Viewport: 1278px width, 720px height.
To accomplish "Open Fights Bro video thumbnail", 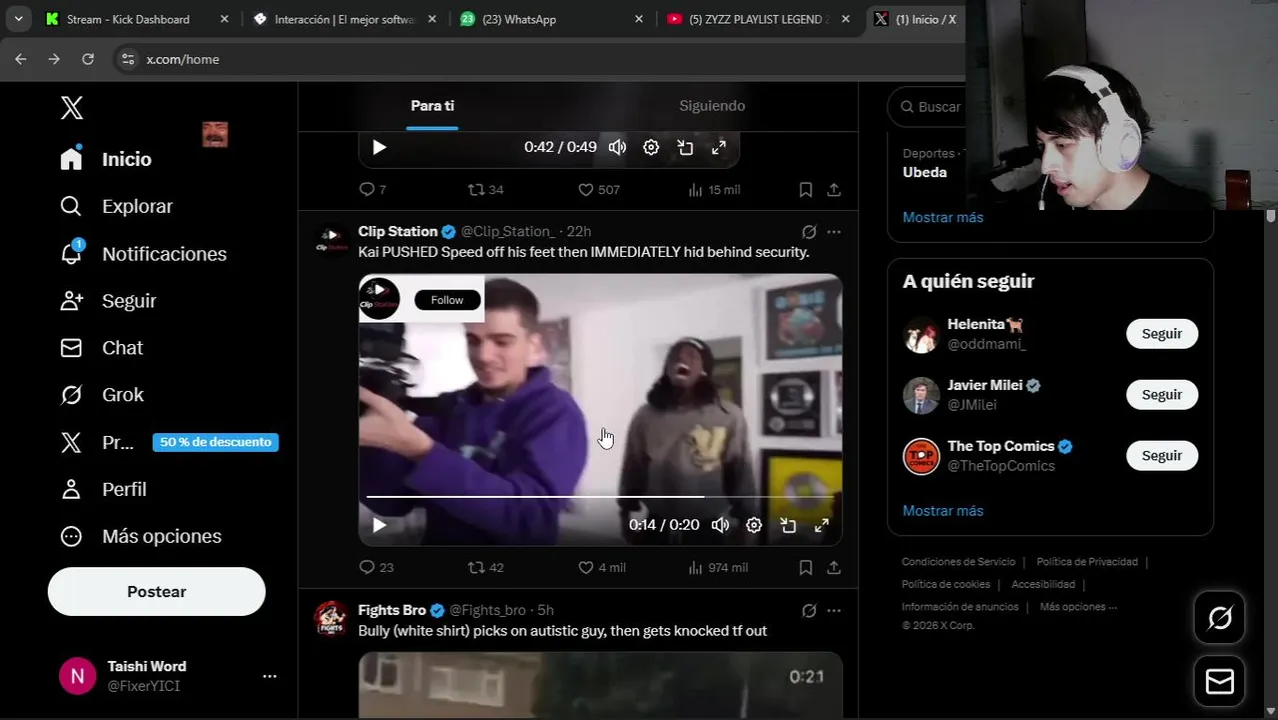I will point(600,685).
